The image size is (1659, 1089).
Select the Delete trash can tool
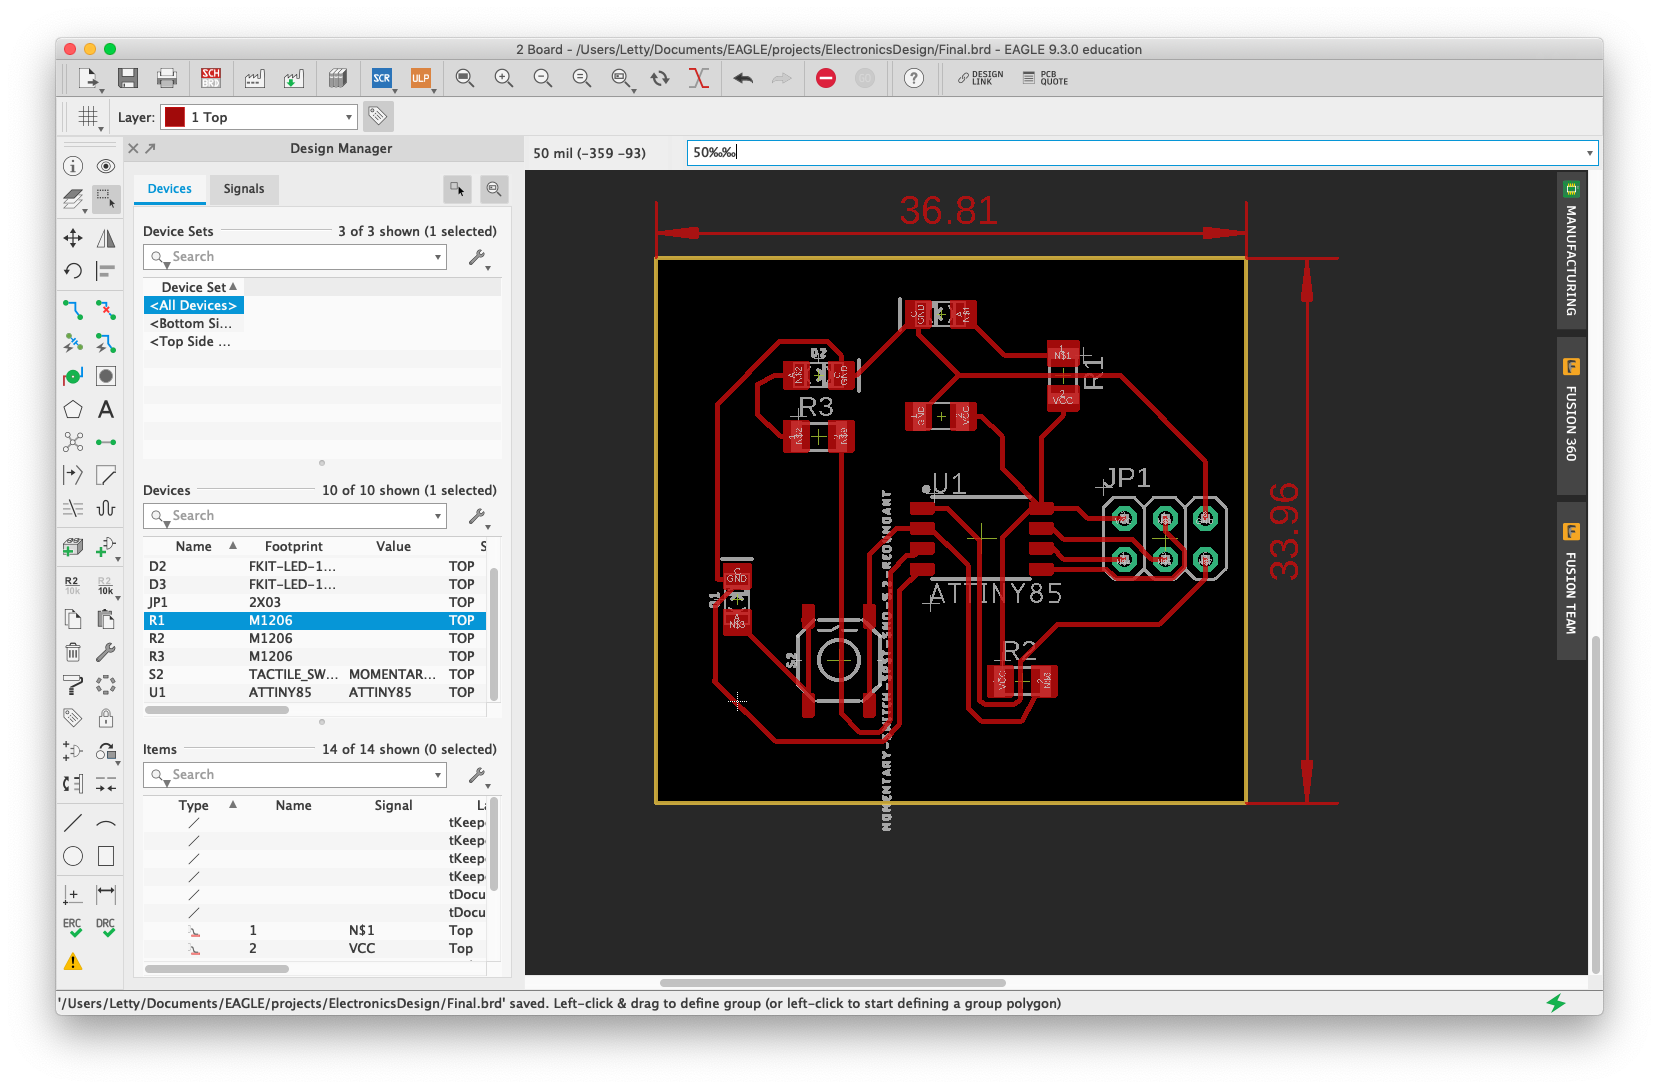point(73,652)
